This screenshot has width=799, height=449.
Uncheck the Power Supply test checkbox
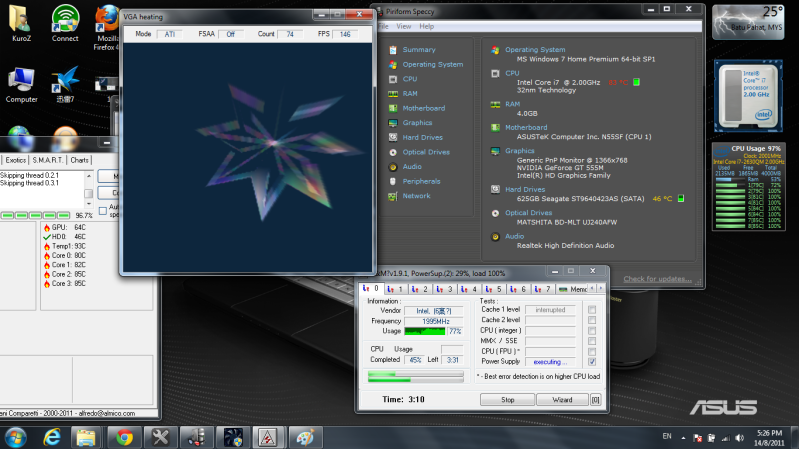[593, 362]
